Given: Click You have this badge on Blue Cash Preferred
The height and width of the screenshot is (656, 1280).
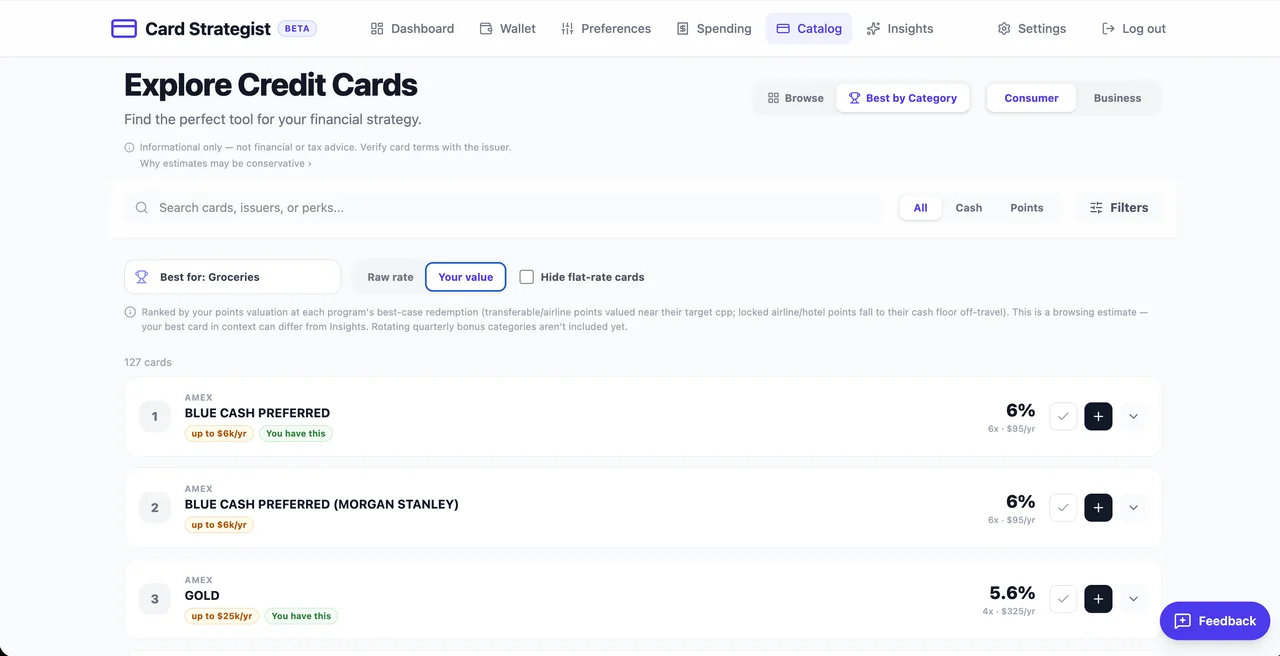Looking at the screenshot, I should pyautogui.click(x=296, y=434).
